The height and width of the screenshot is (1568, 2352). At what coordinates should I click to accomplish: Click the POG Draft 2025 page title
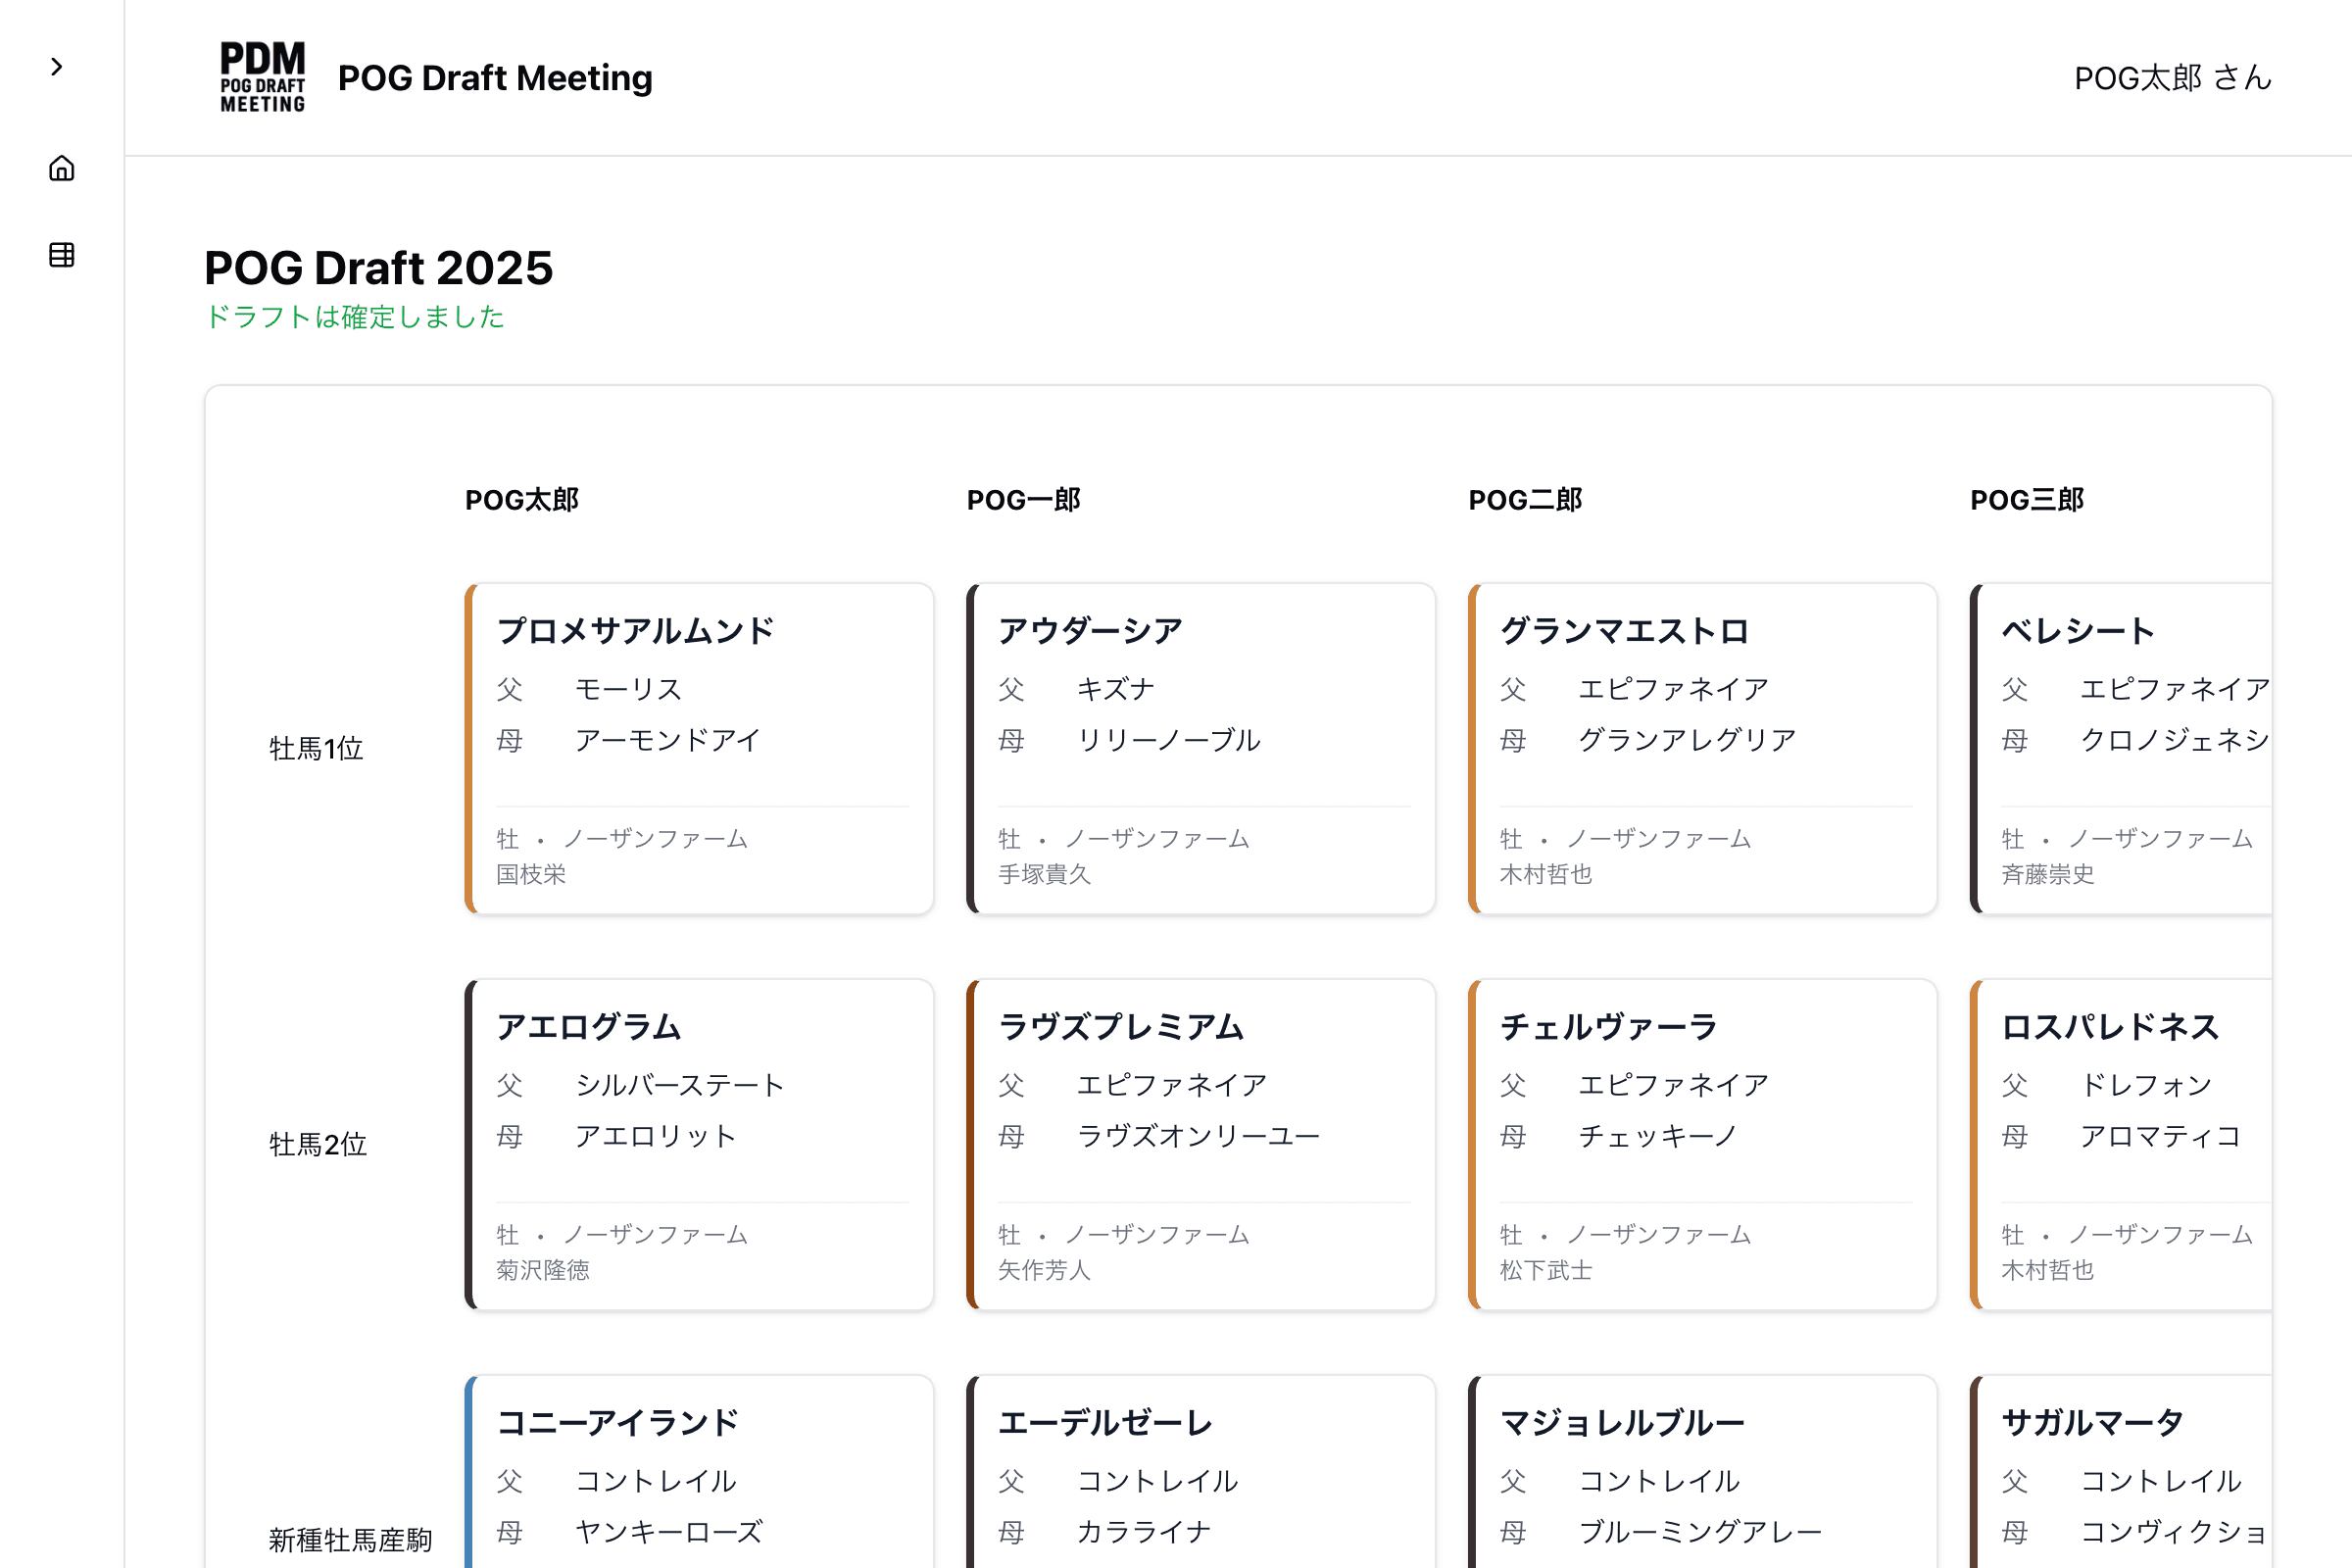coord(380,268)
